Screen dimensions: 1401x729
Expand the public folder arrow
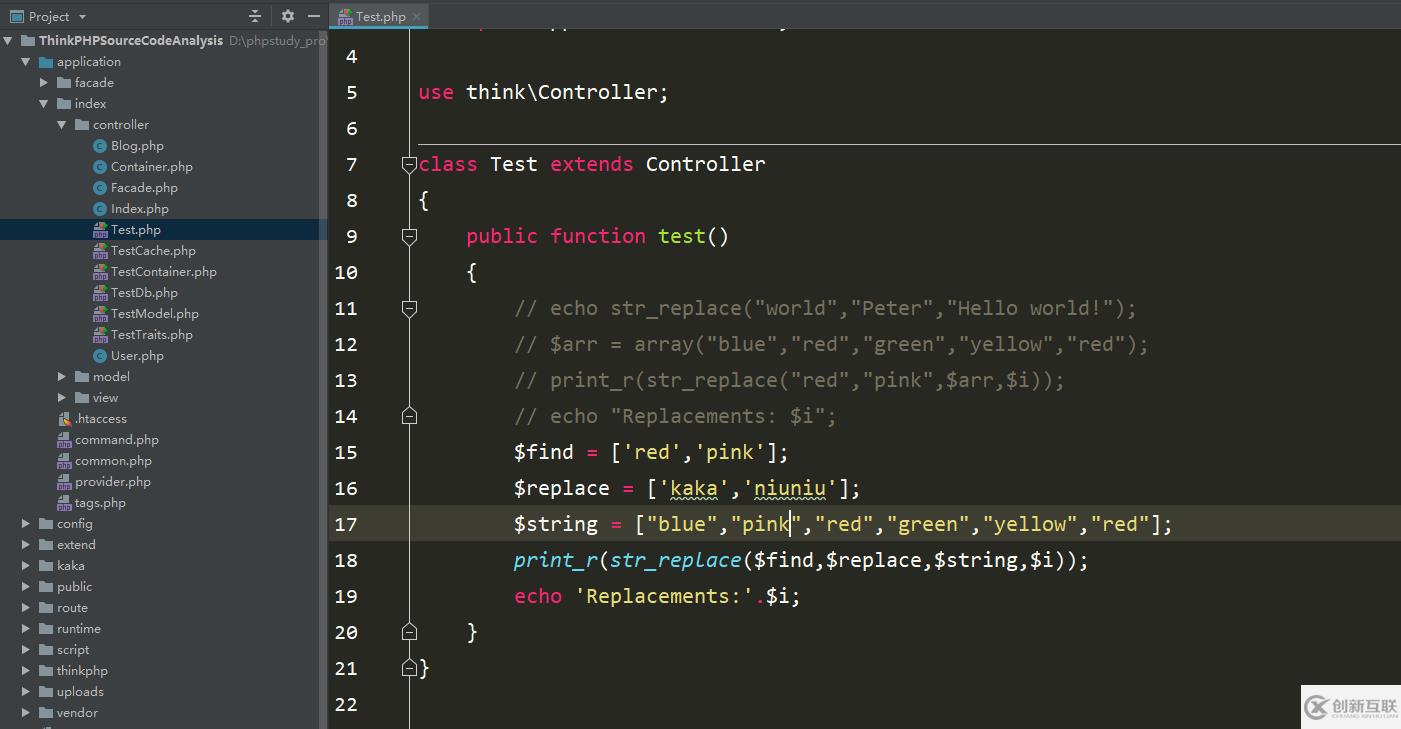(26, 587)
